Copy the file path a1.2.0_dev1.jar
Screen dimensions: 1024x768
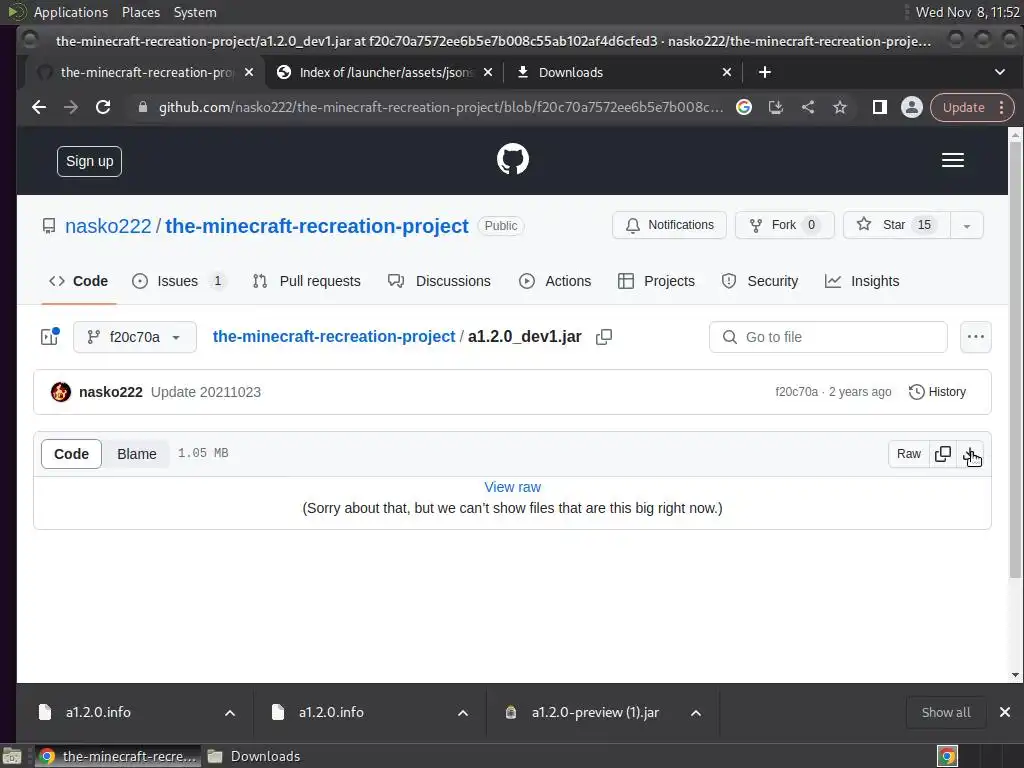click(x=604, y=337)
